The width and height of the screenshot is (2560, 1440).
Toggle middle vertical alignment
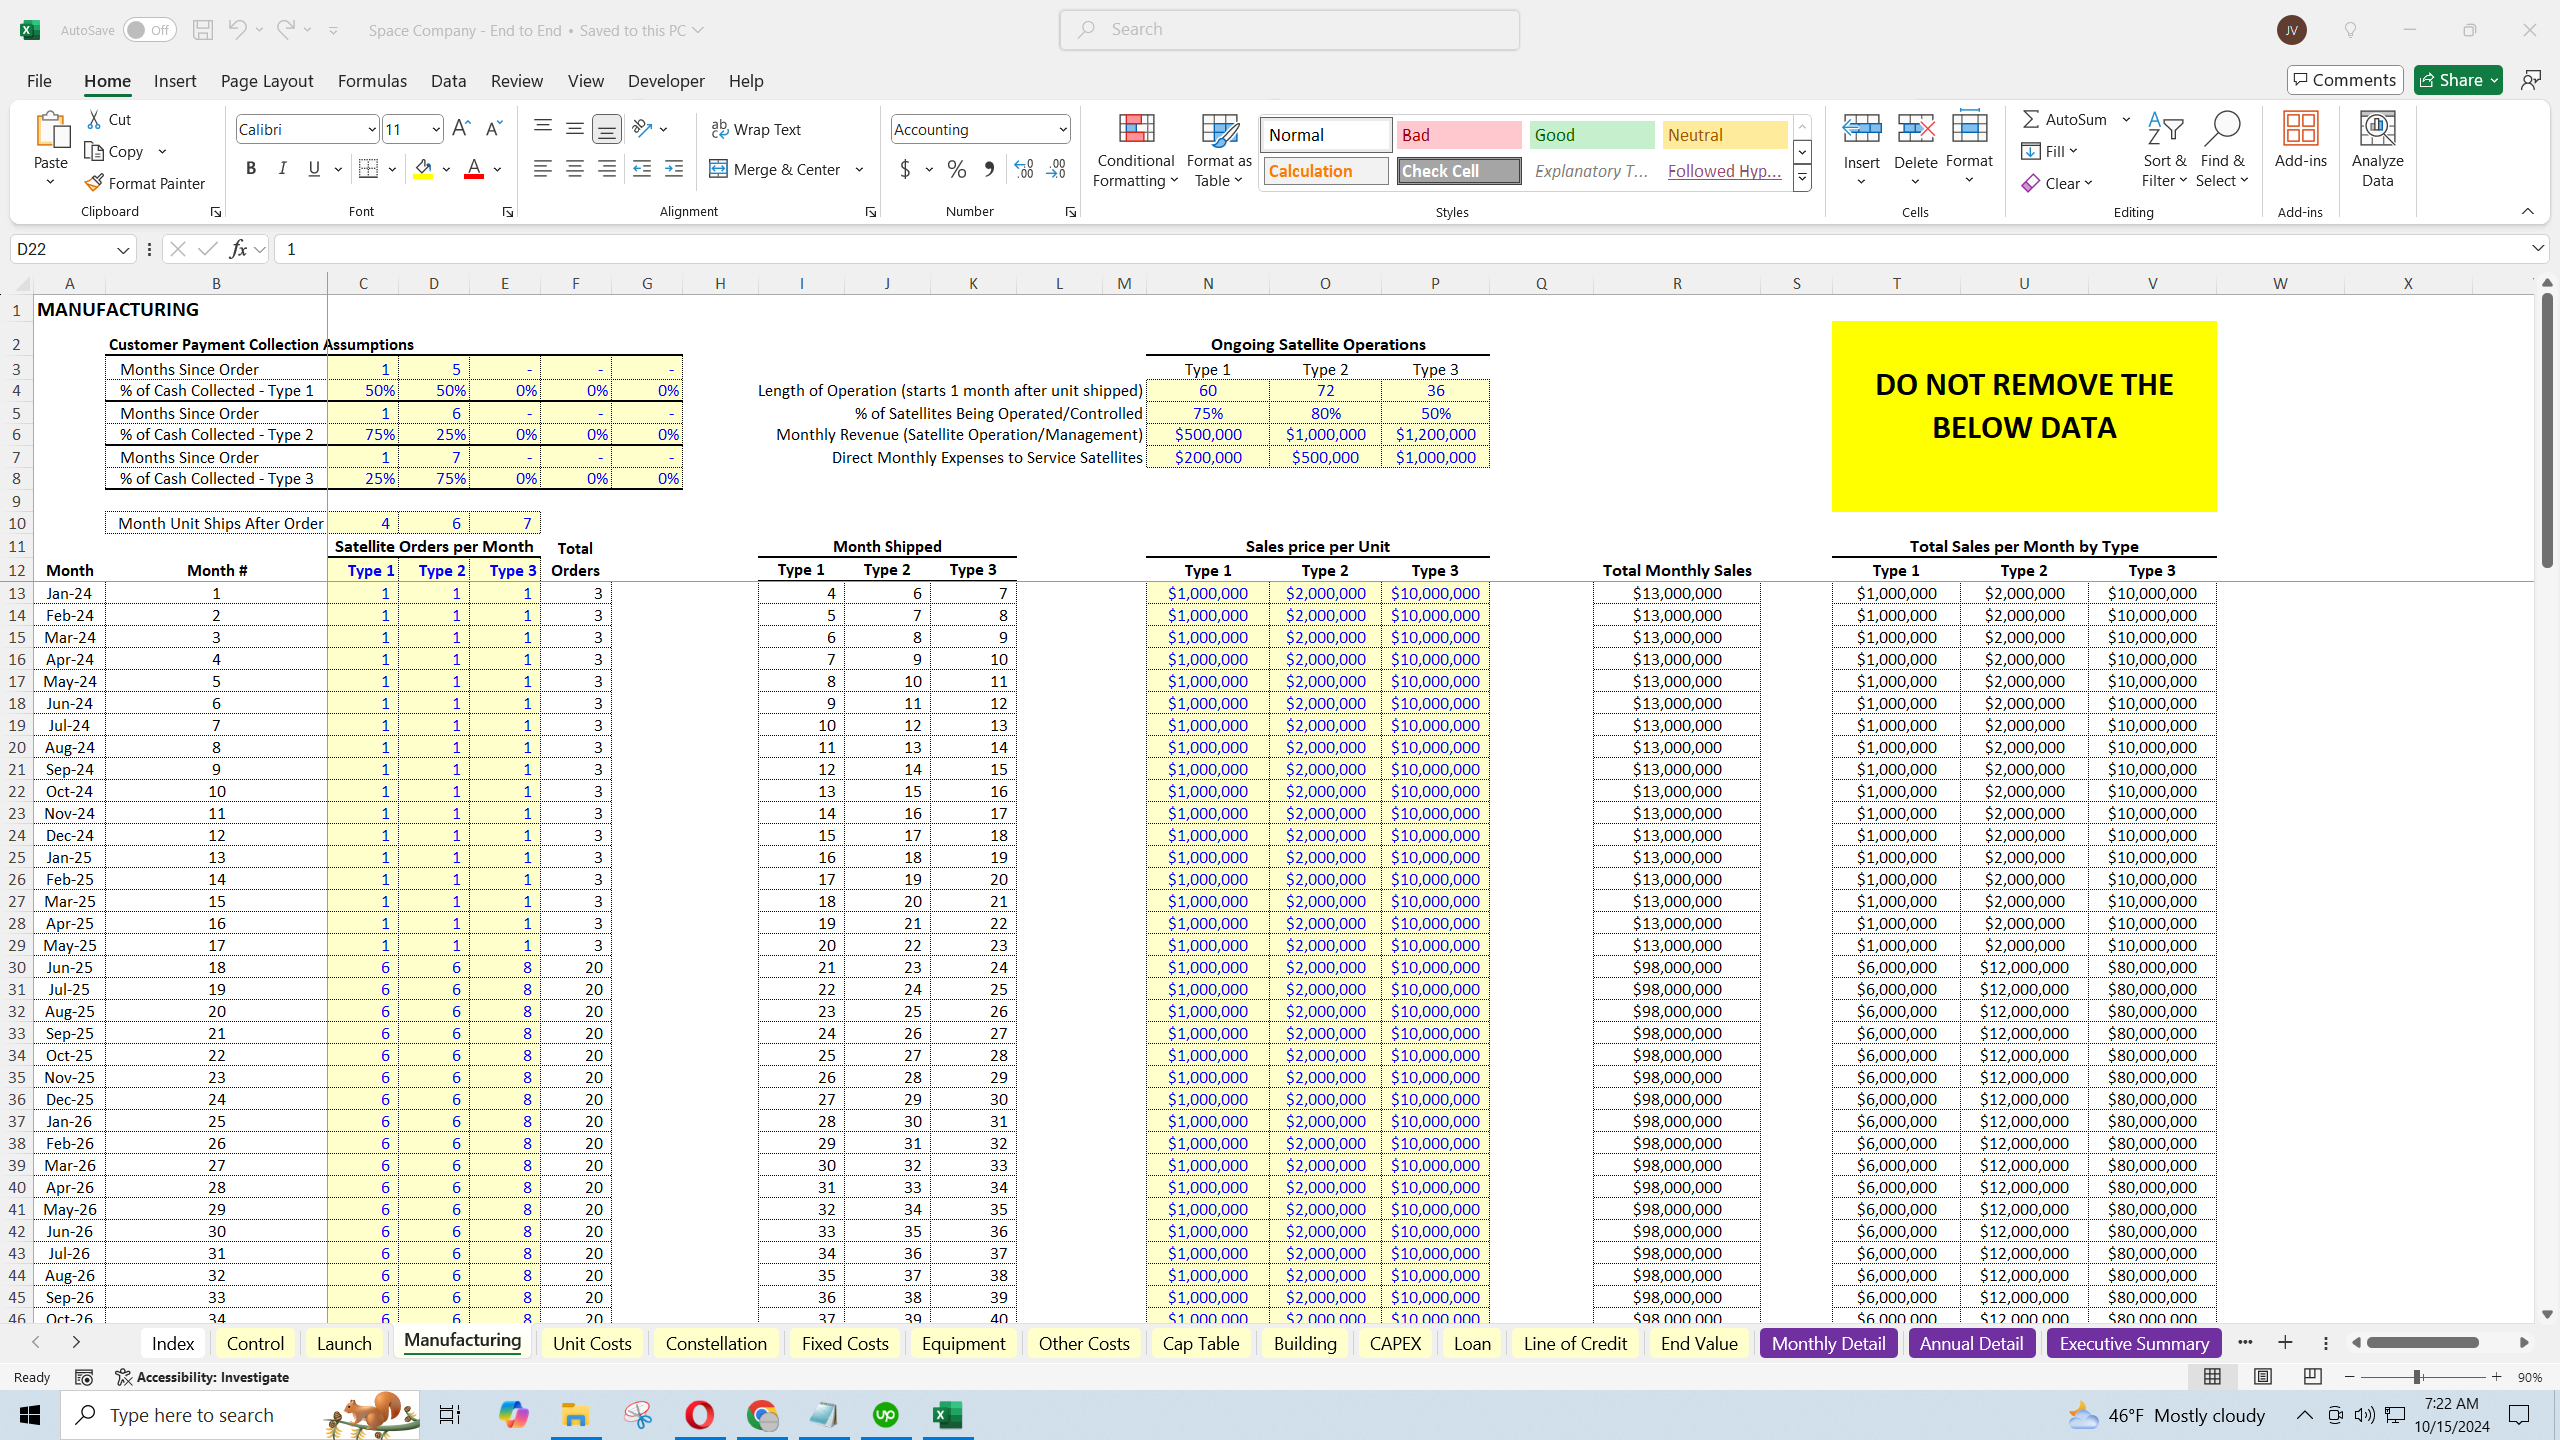pos(574,129)
